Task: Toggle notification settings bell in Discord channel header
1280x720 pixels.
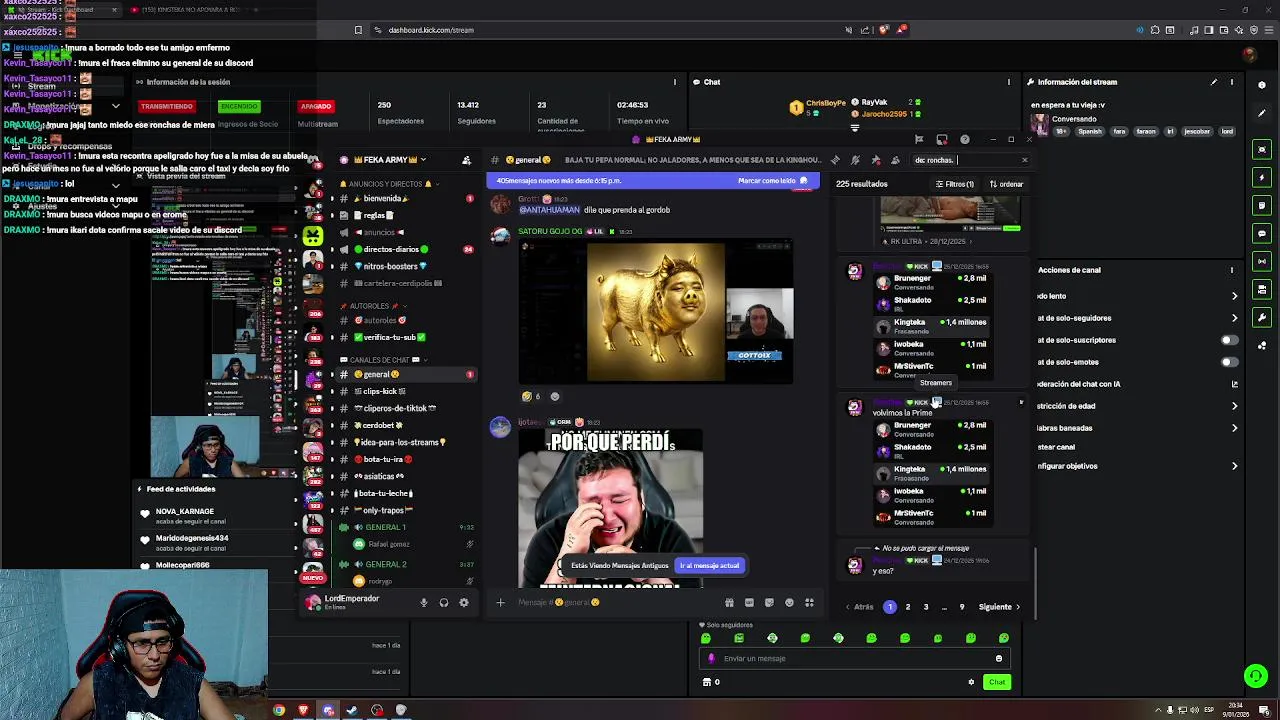Action: click(x=855, y=160)
